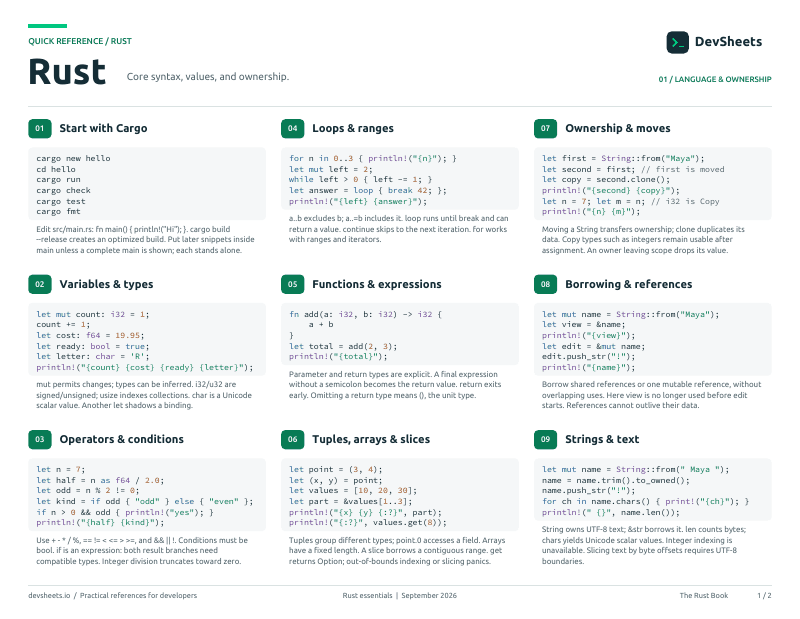Screen dimensions: 800x619
Task: Click the 04 section number badge
Action: 292,129
